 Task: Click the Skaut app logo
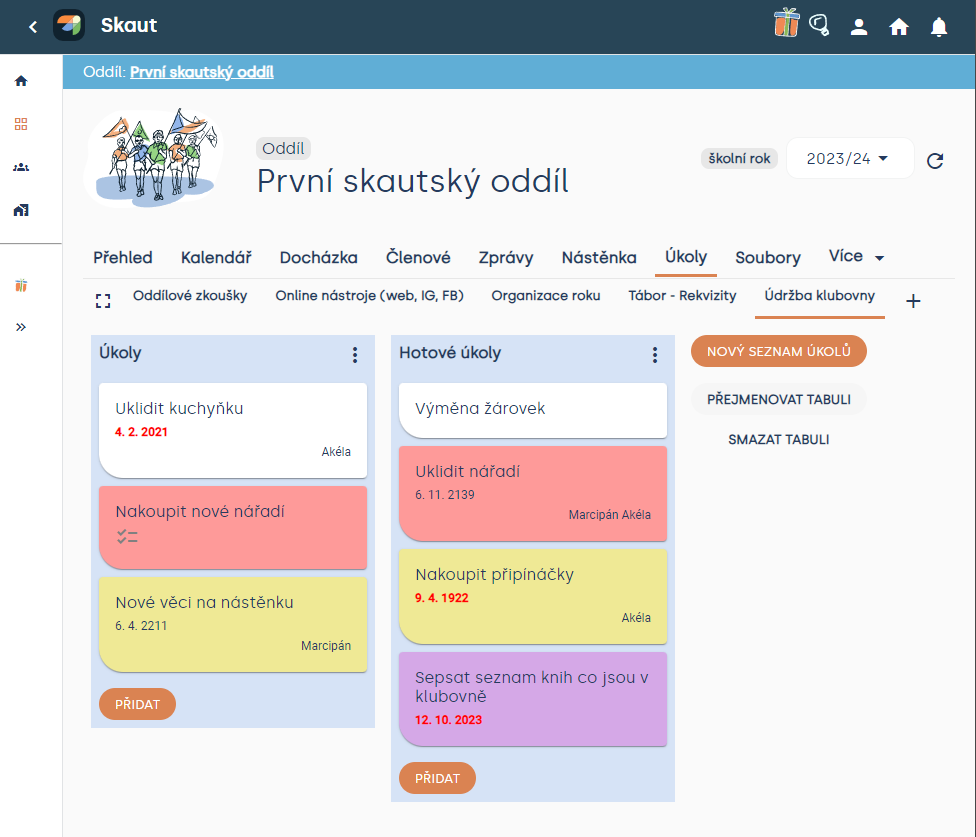pos(69,26)
